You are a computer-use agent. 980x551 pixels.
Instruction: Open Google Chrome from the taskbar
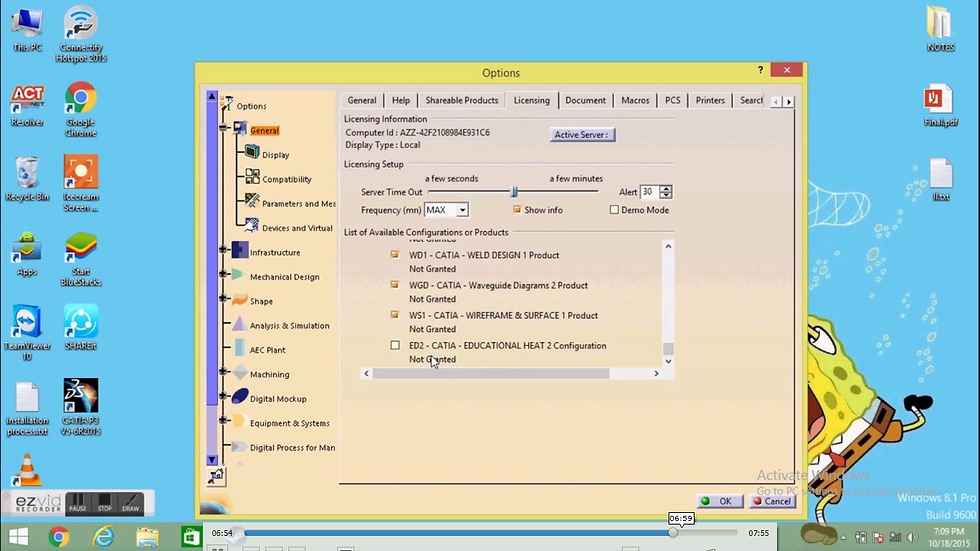pos(59,537)
